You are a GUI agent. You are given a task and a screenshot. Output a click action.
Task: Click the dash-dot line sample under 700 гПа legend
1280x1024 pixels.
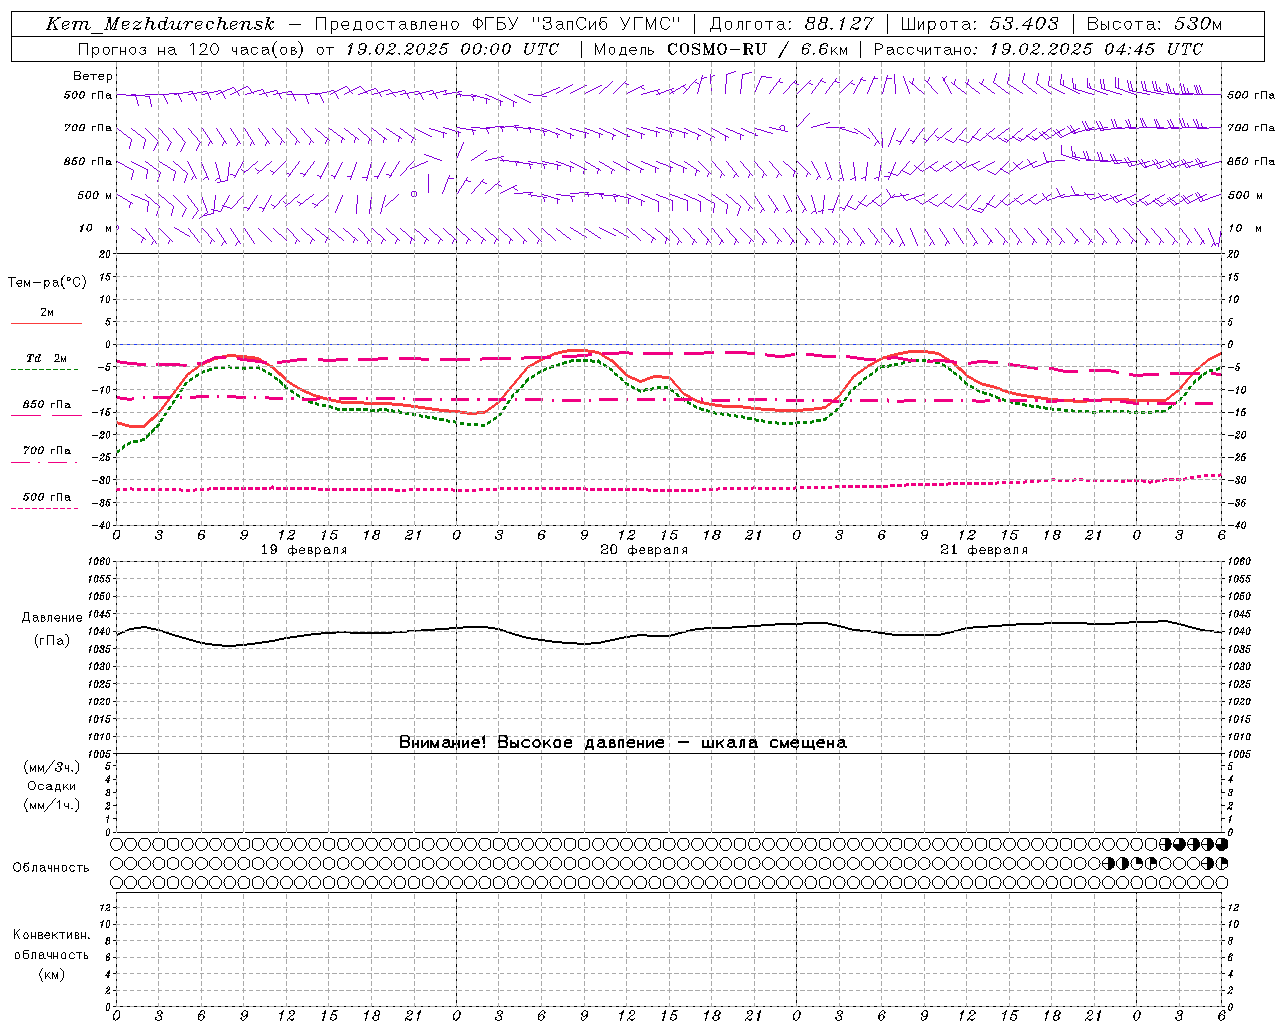45,462
